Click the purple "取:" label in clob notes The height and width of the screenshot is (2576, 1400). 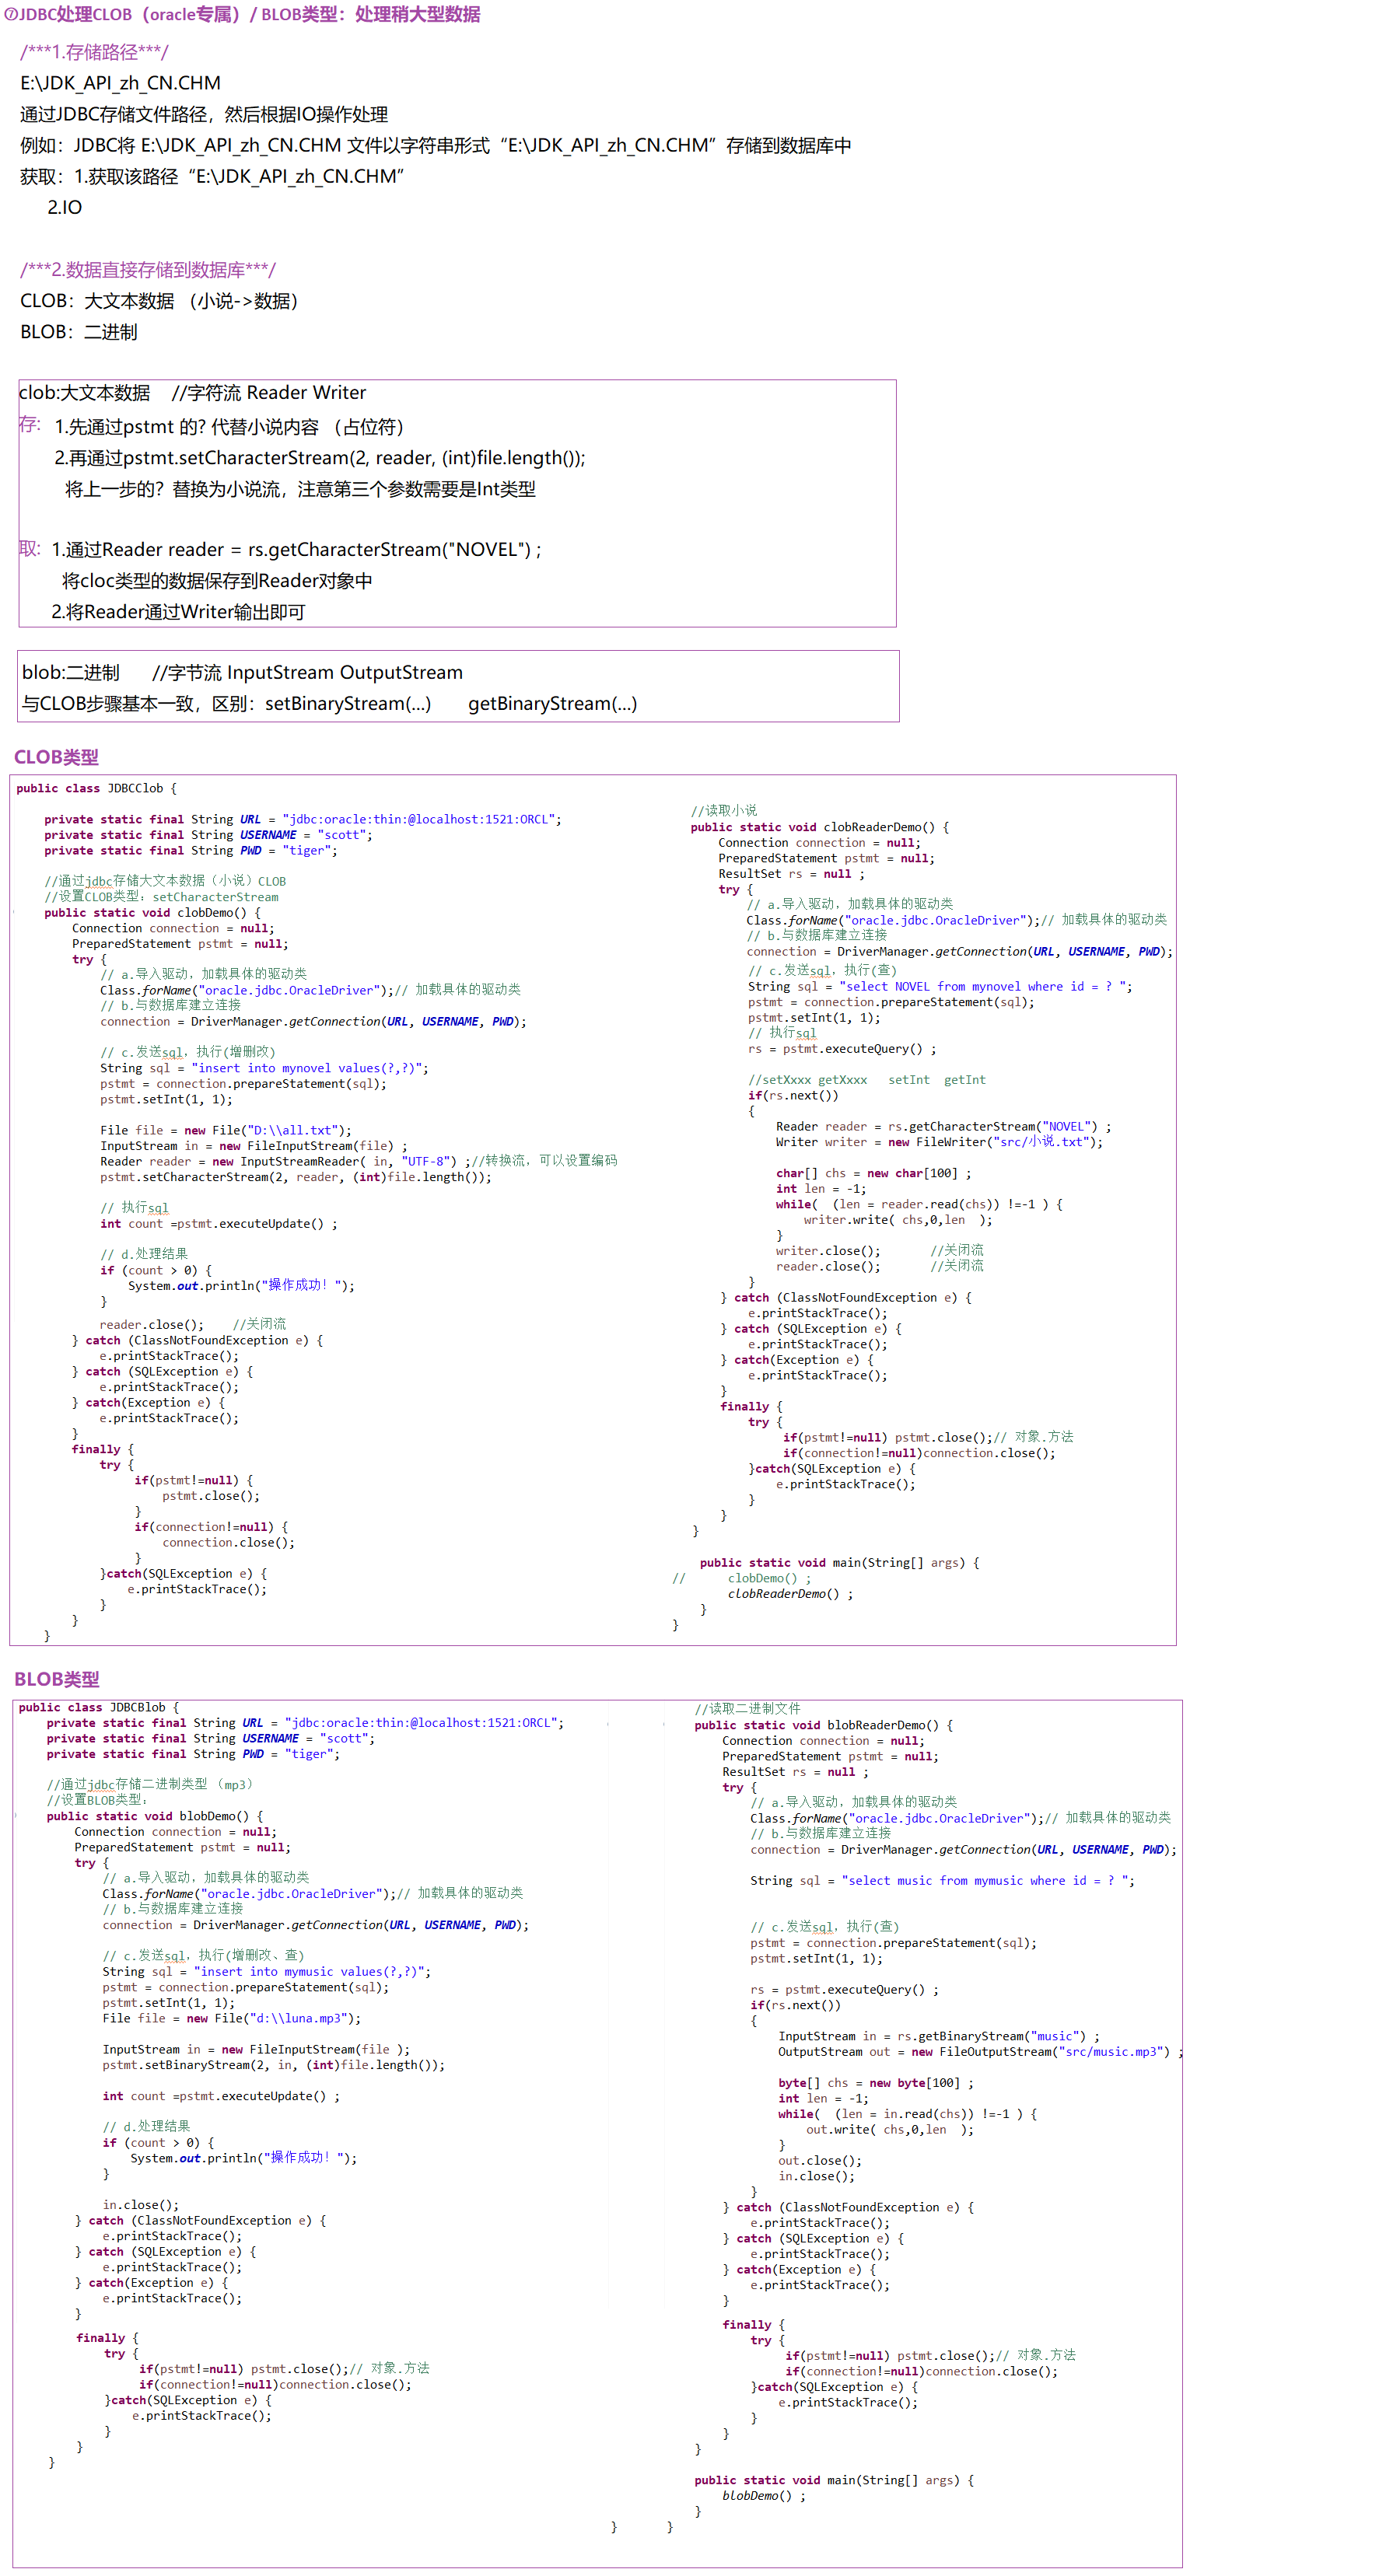[30, 549]
